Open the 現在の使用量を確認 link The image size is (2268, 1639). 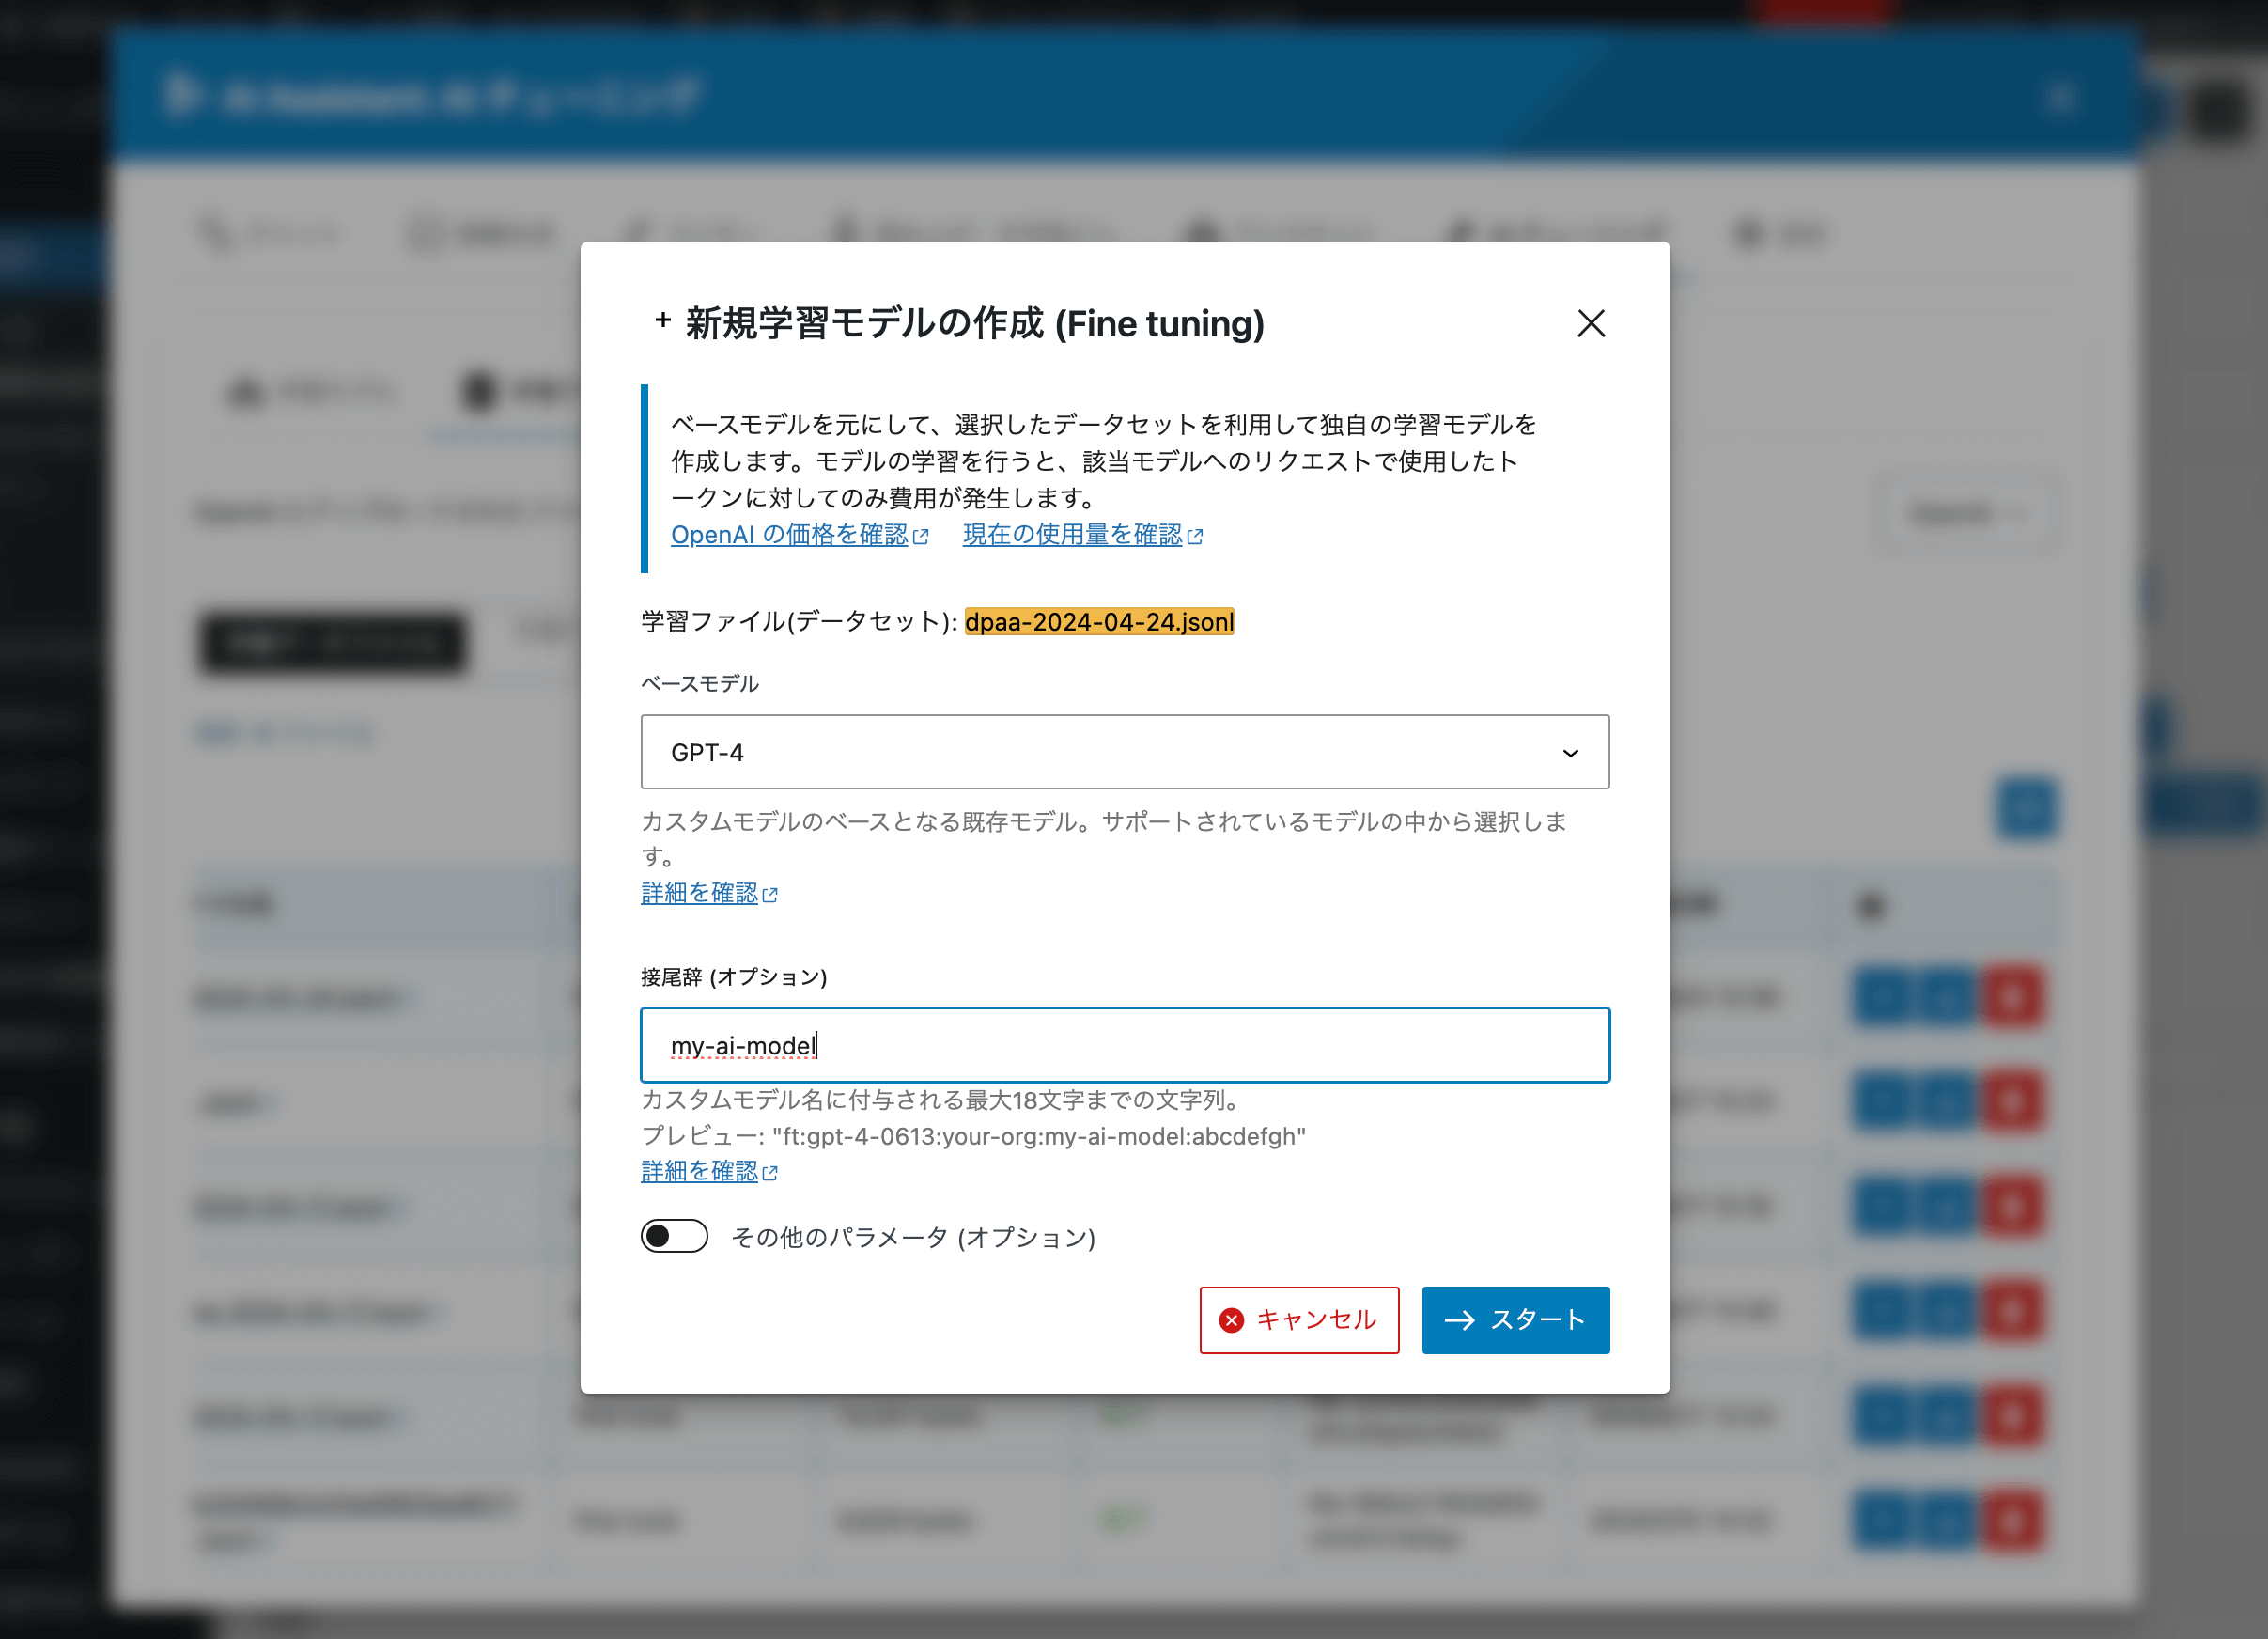1082,535
